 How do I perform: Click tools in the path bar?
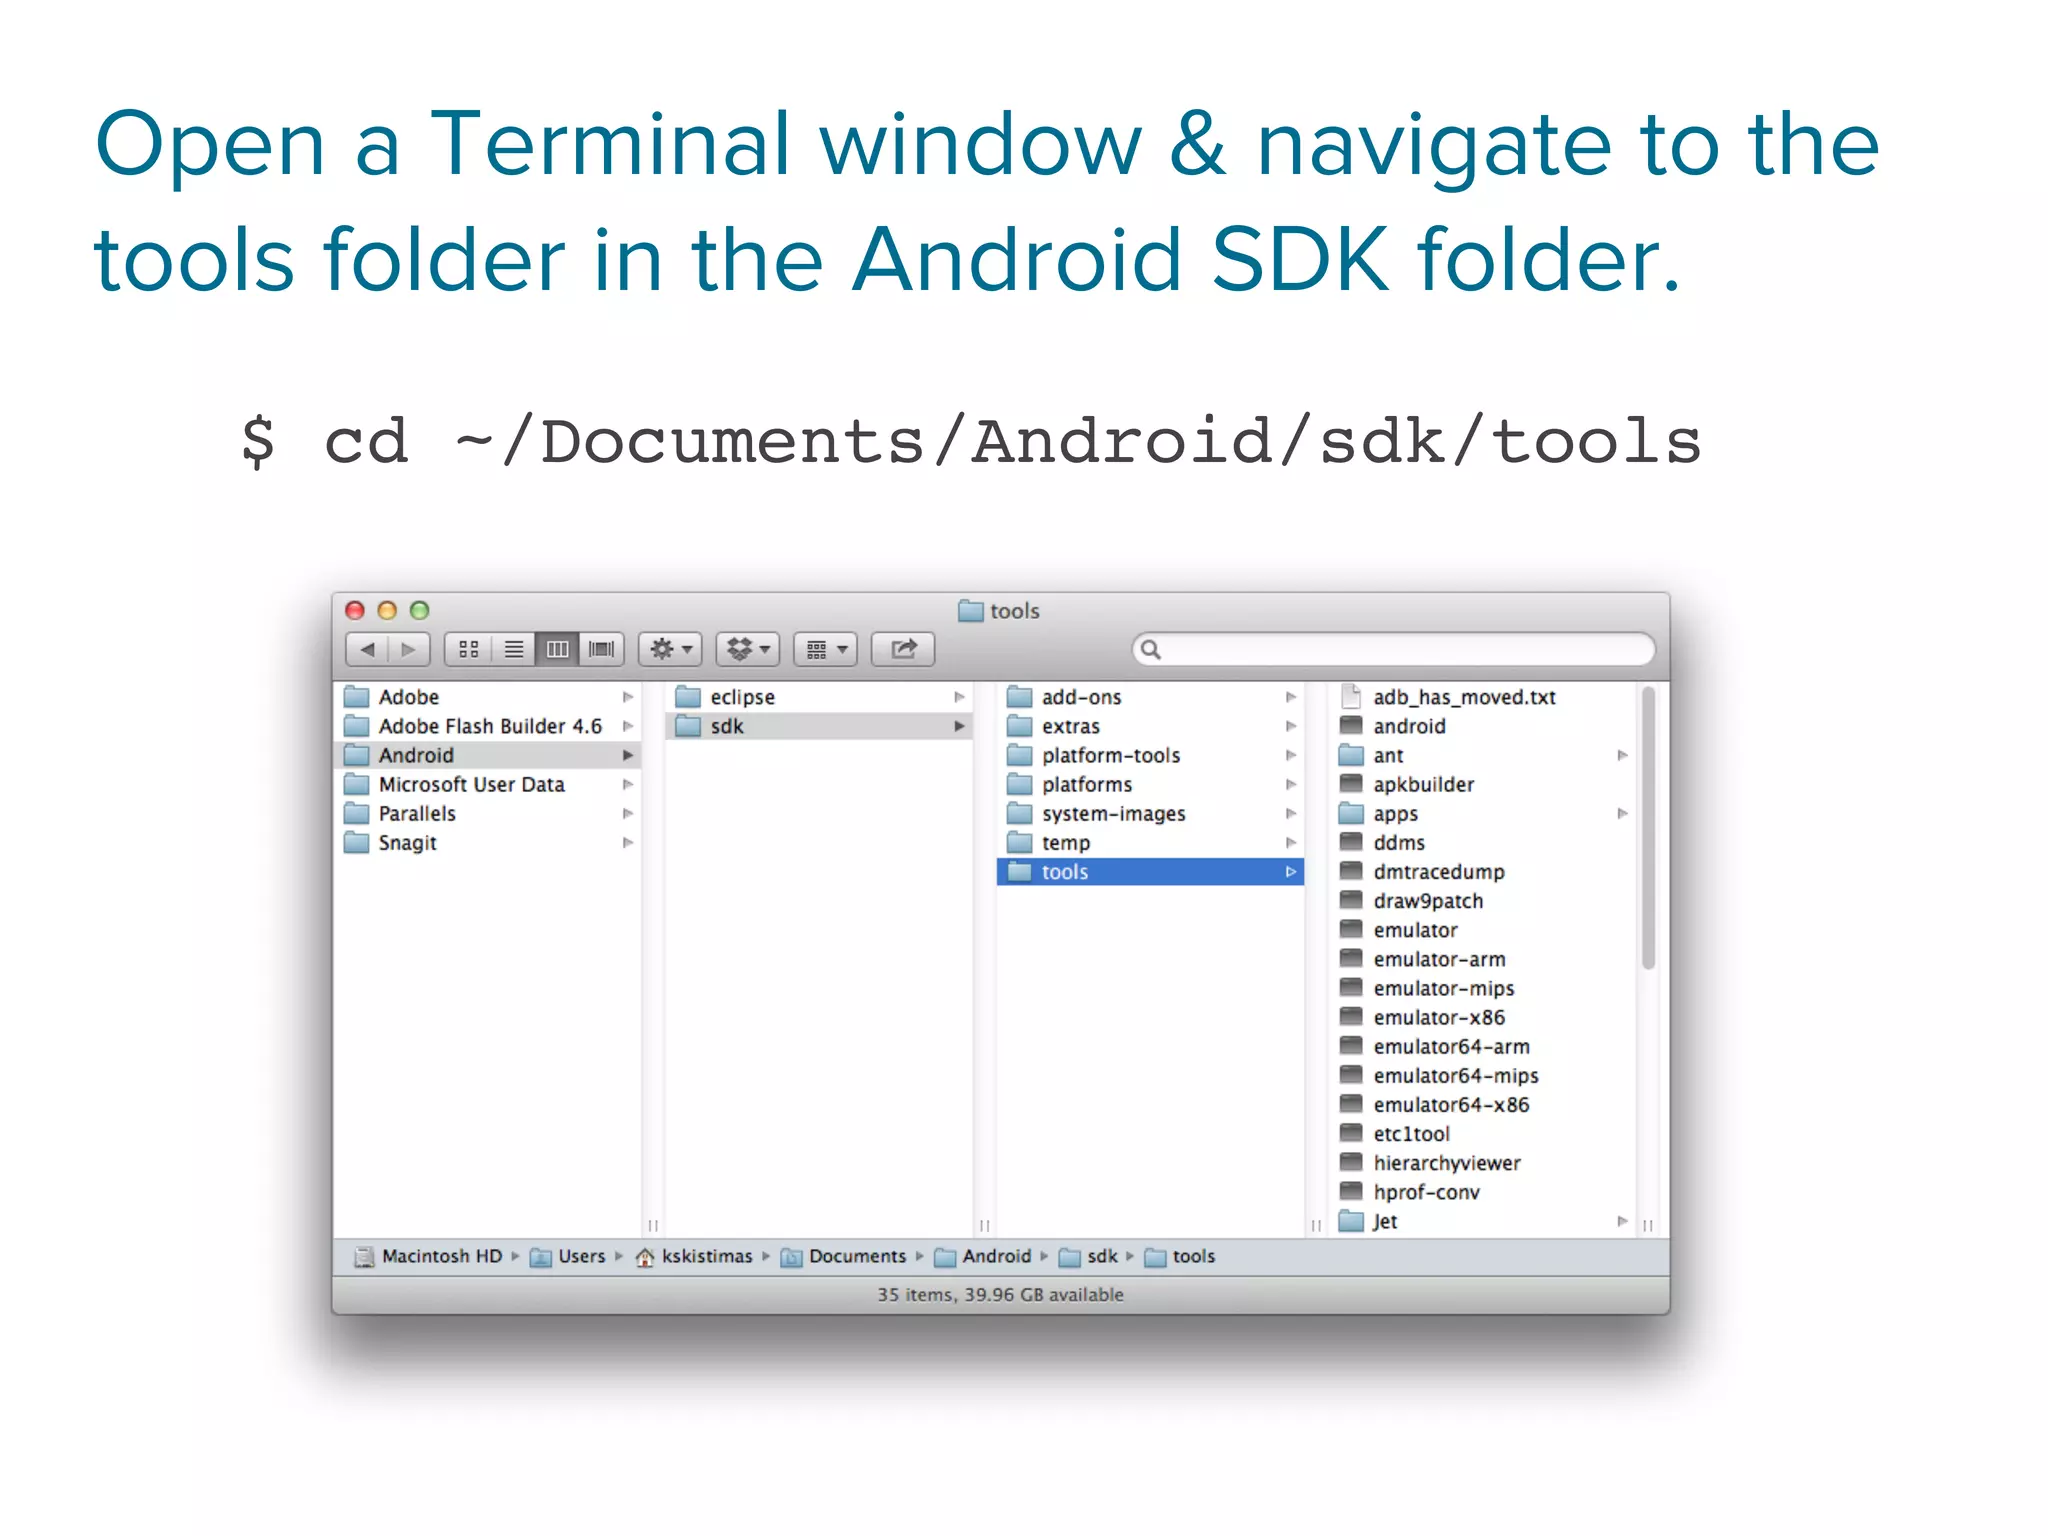point(1180,1256)
